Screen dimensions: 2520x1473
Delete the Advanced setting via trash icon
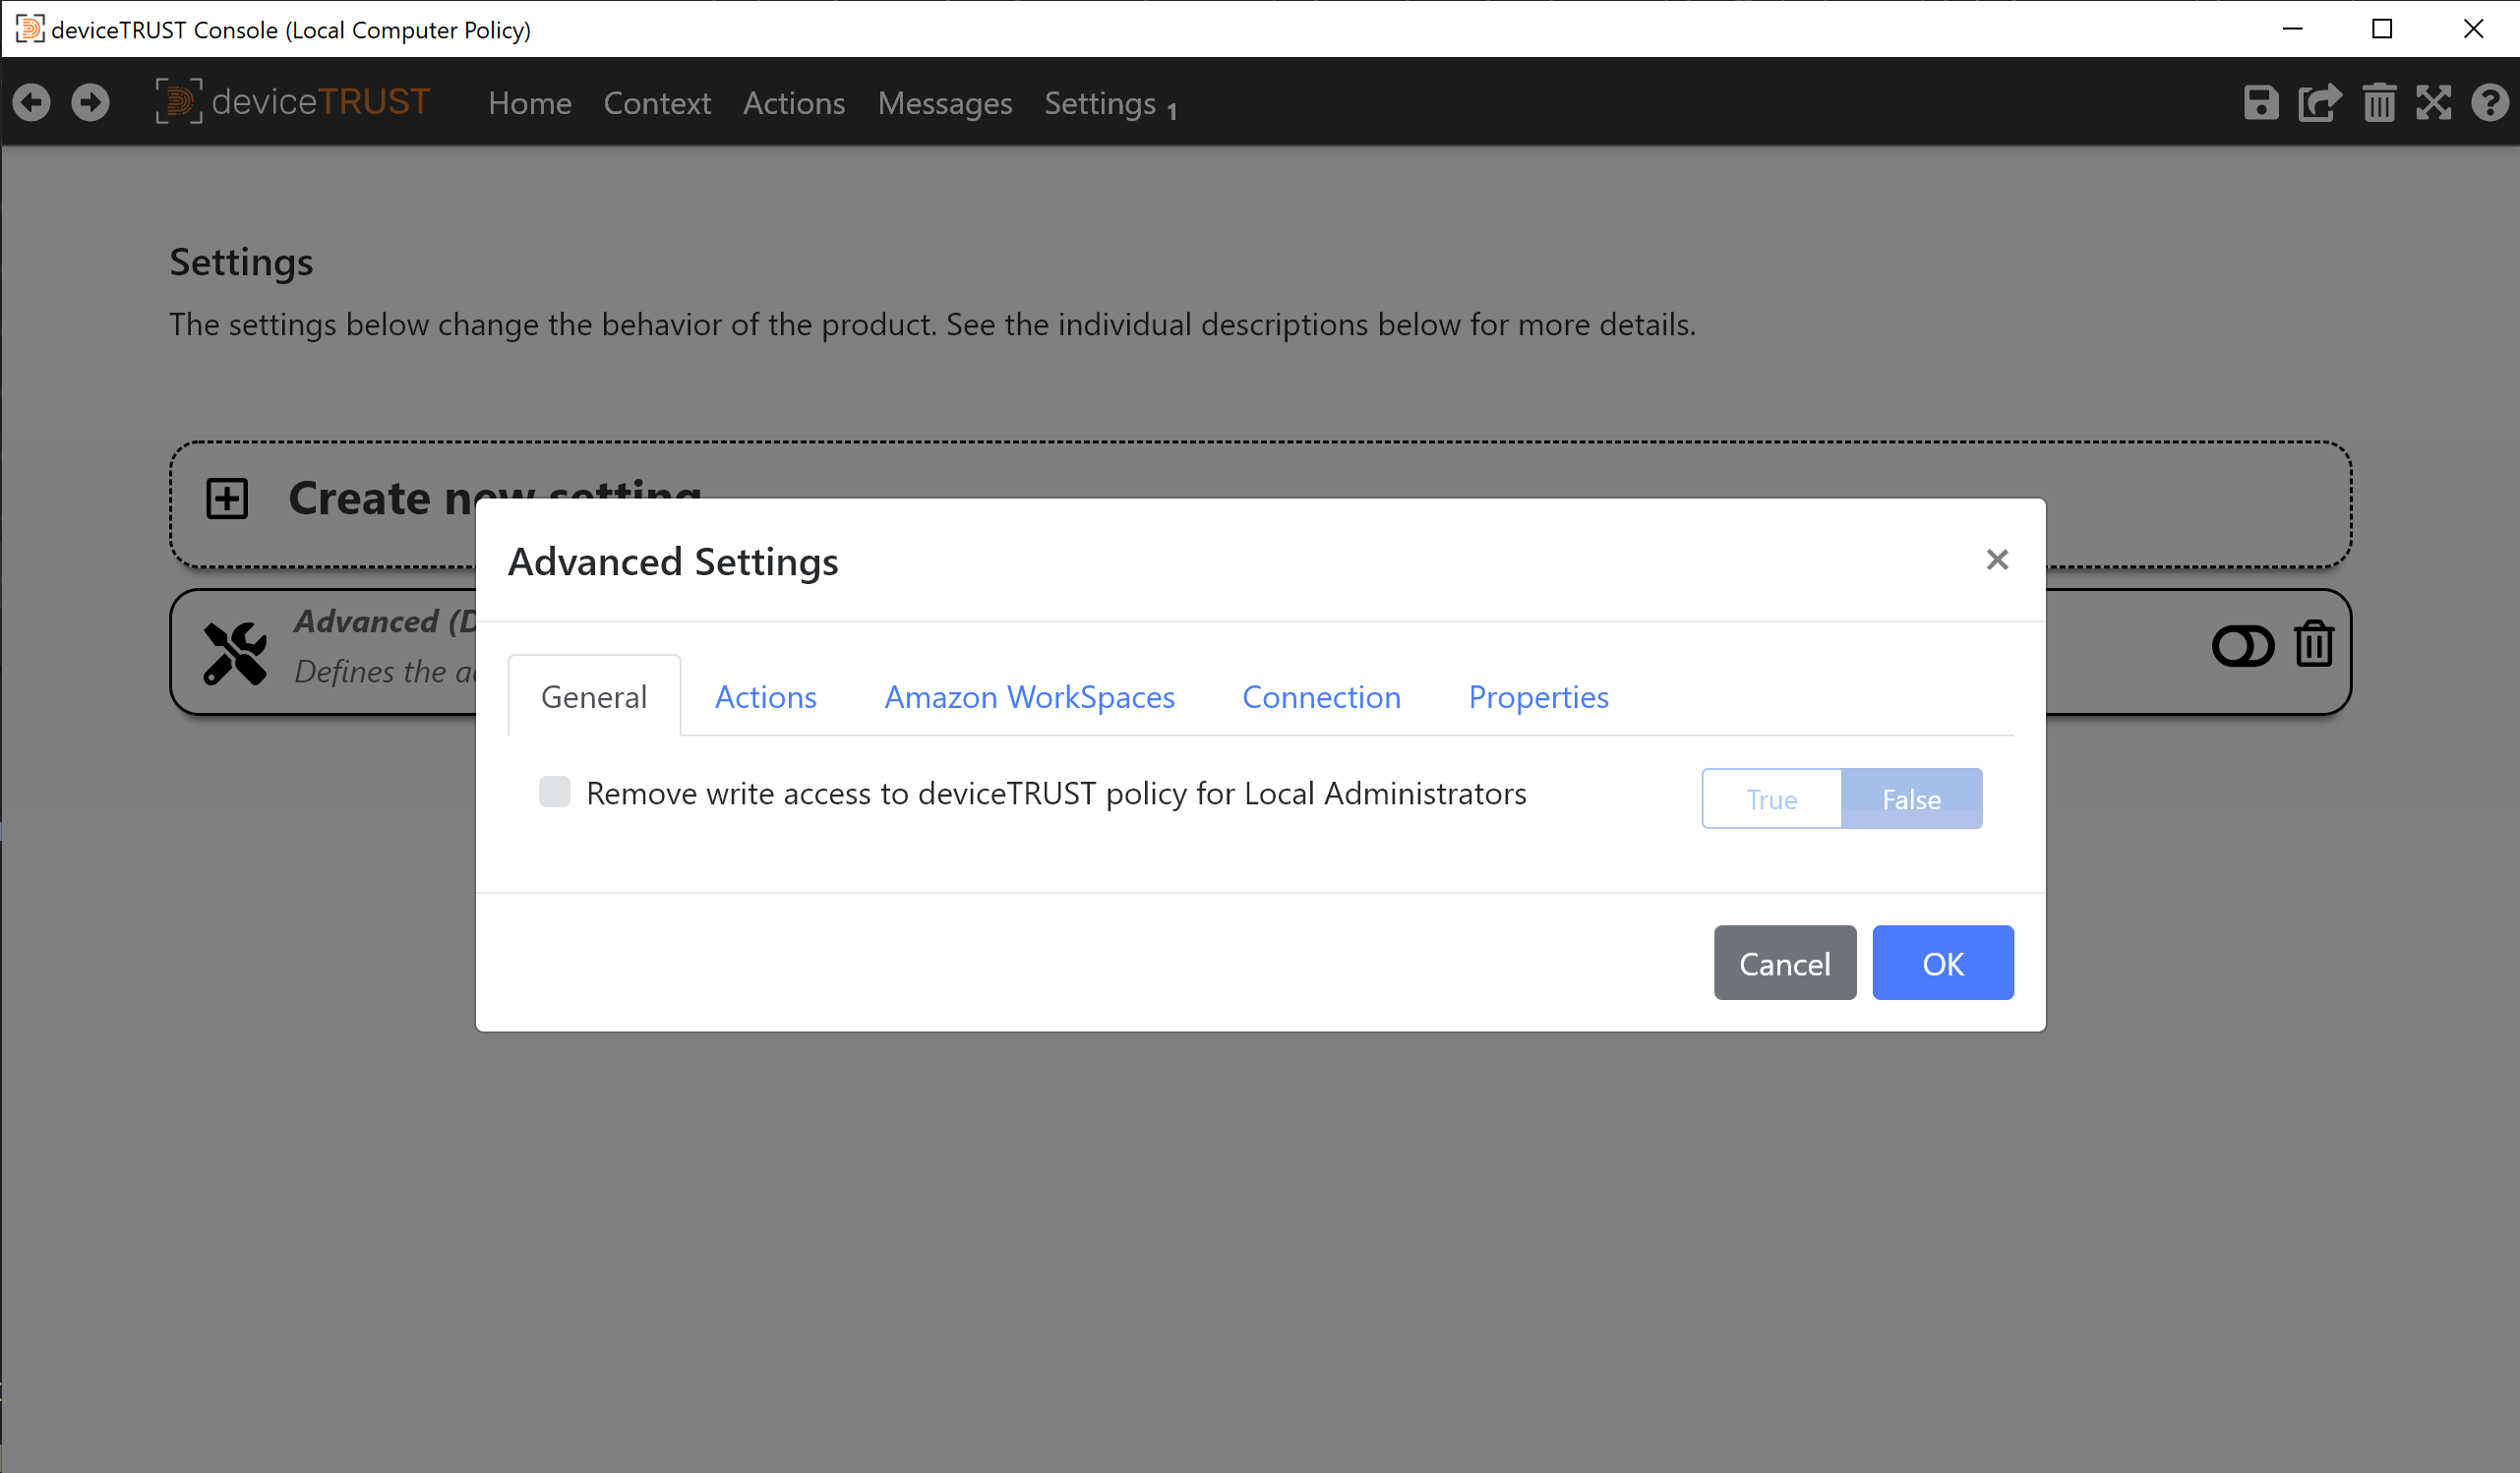pos(2314,644)
